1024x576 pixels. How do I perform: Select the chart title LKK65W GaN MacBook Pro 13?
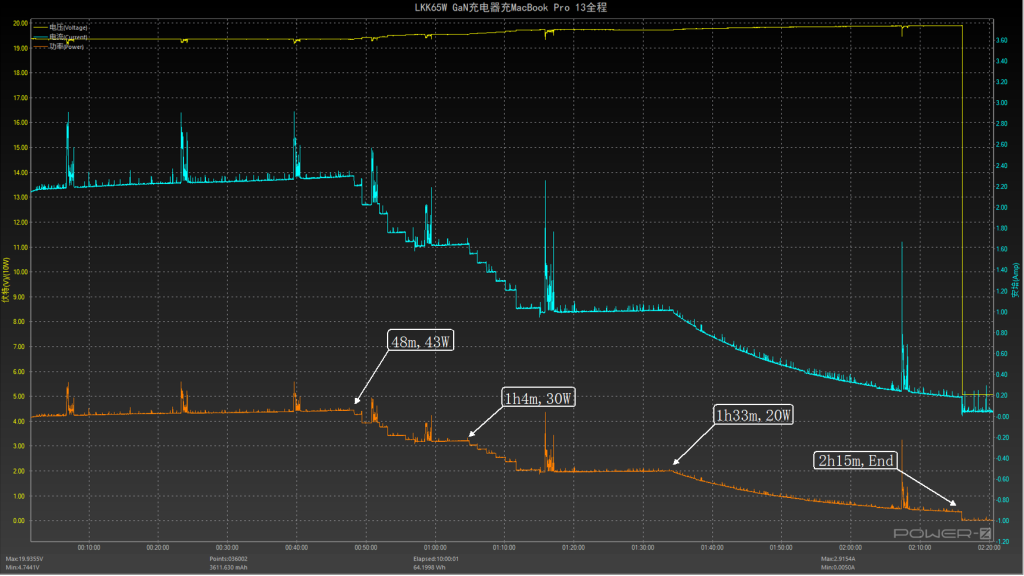511,8
